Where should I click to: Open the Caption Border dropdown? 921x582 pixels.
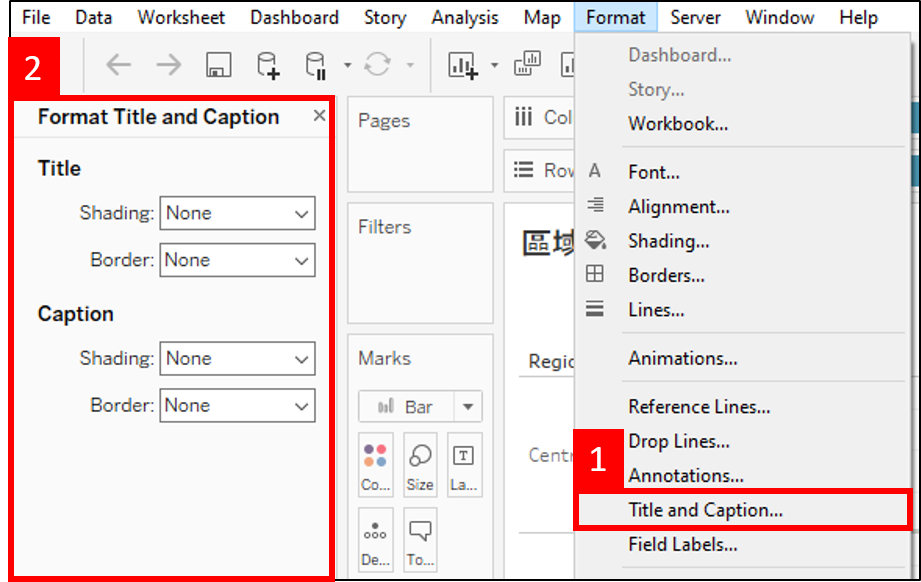(237, 405)
